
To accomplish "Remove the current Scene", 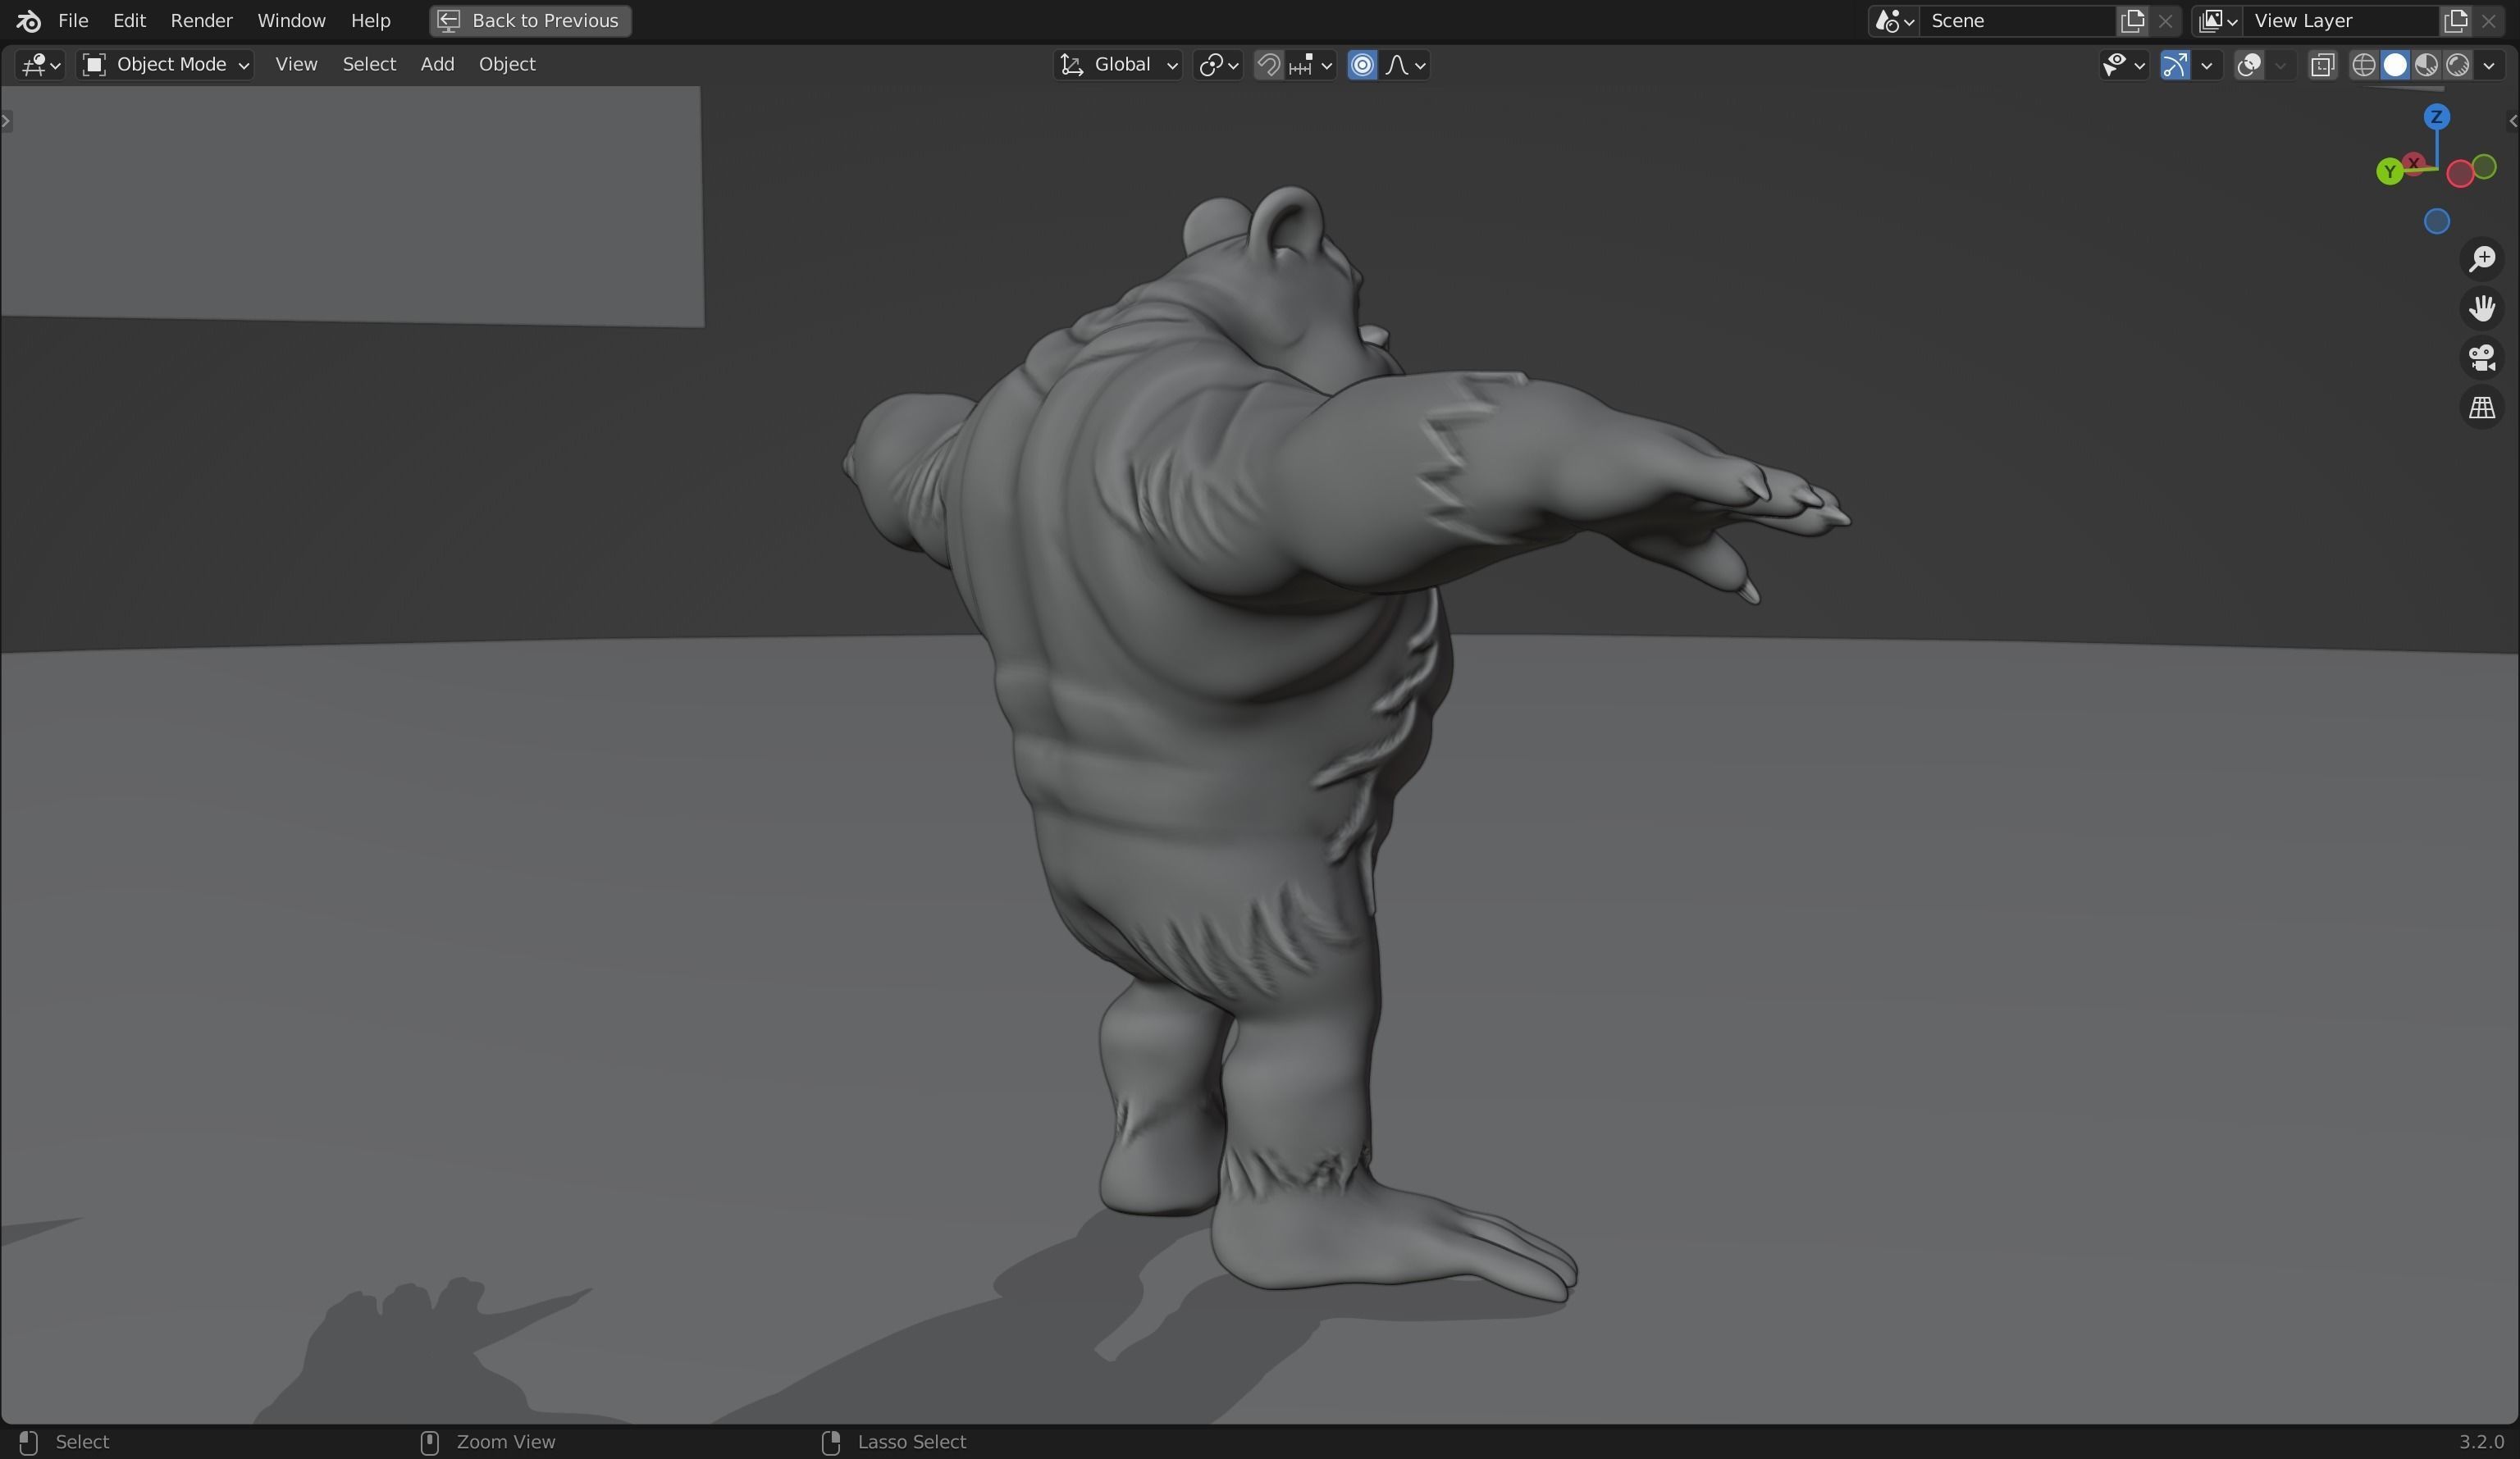I will click(2165, 21).
